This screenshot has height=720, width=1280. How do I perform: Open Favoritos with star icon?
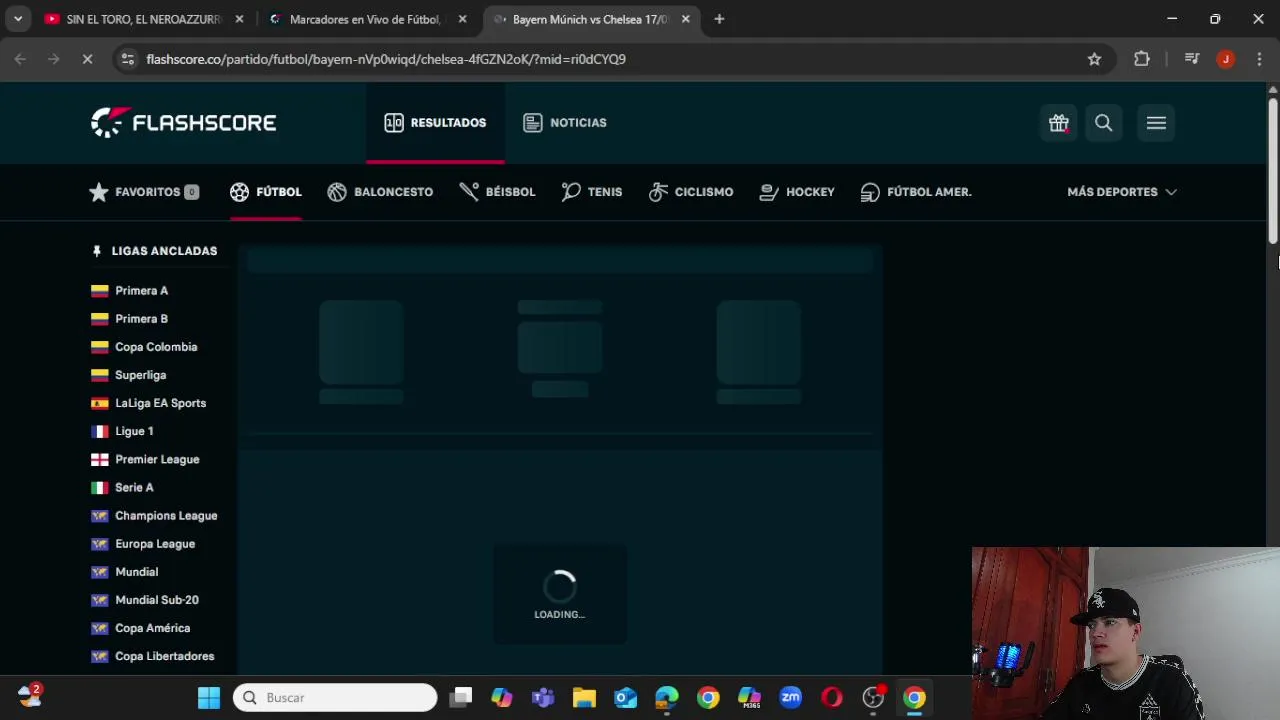tap(144, 192)
